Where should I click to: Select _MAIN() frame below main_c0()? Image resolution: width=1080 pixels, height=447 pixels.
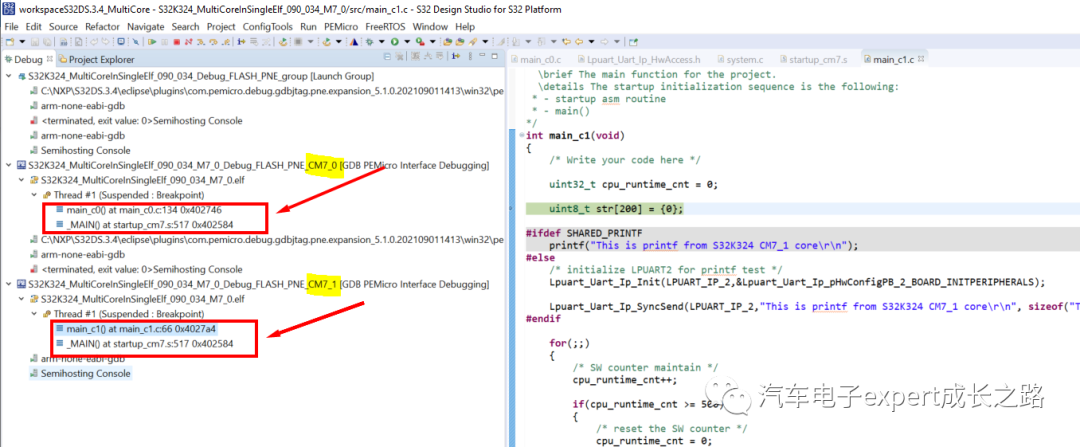(144, 225)
